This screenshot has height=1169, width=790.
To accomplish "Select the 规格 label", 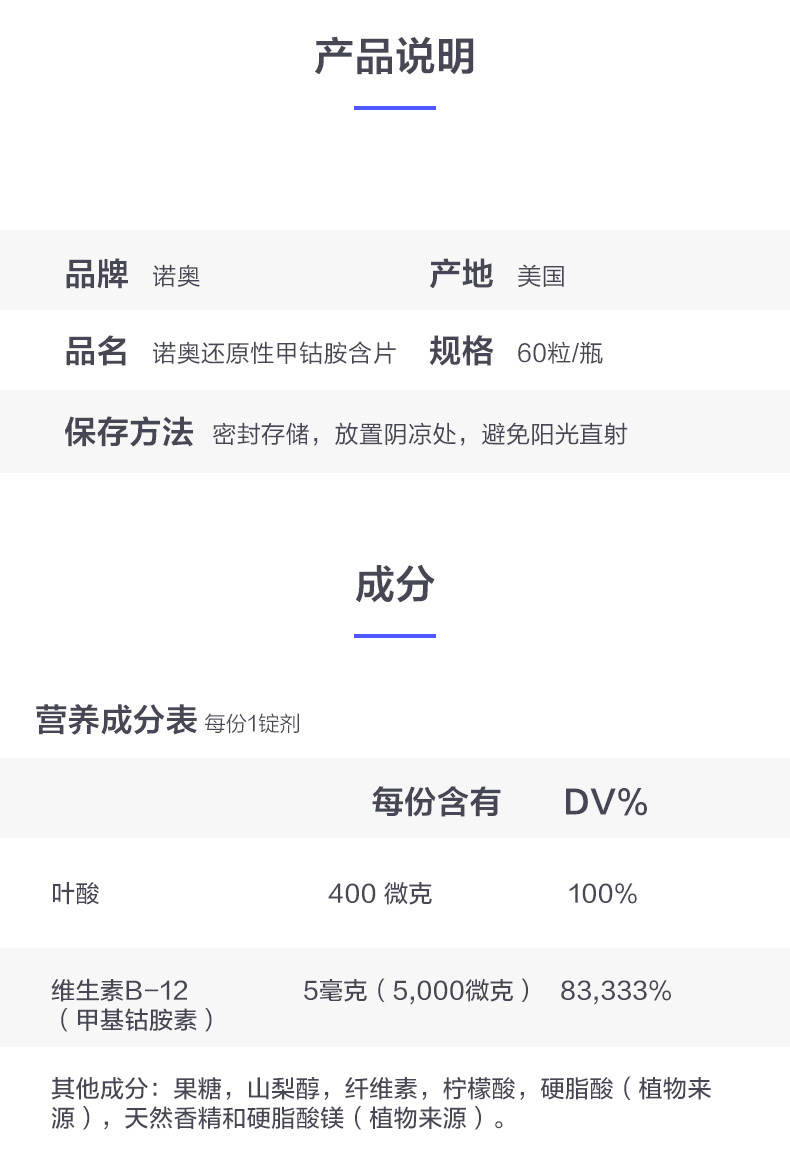I will tap(461, 352).
